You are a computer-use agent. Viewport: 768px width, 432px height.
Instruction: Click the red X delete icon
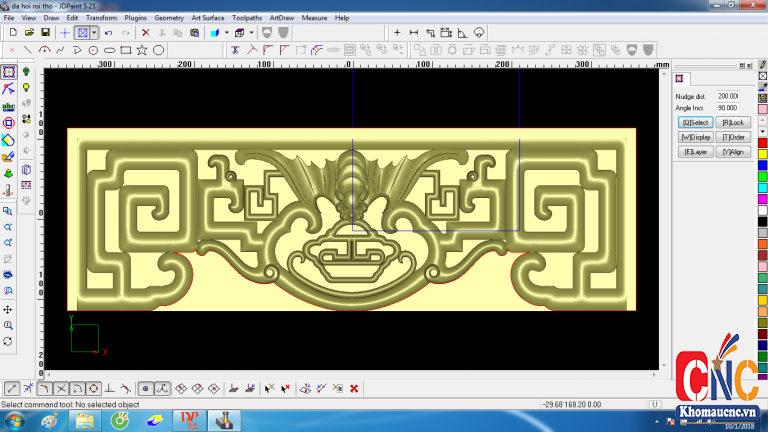[x=146, y=33]
